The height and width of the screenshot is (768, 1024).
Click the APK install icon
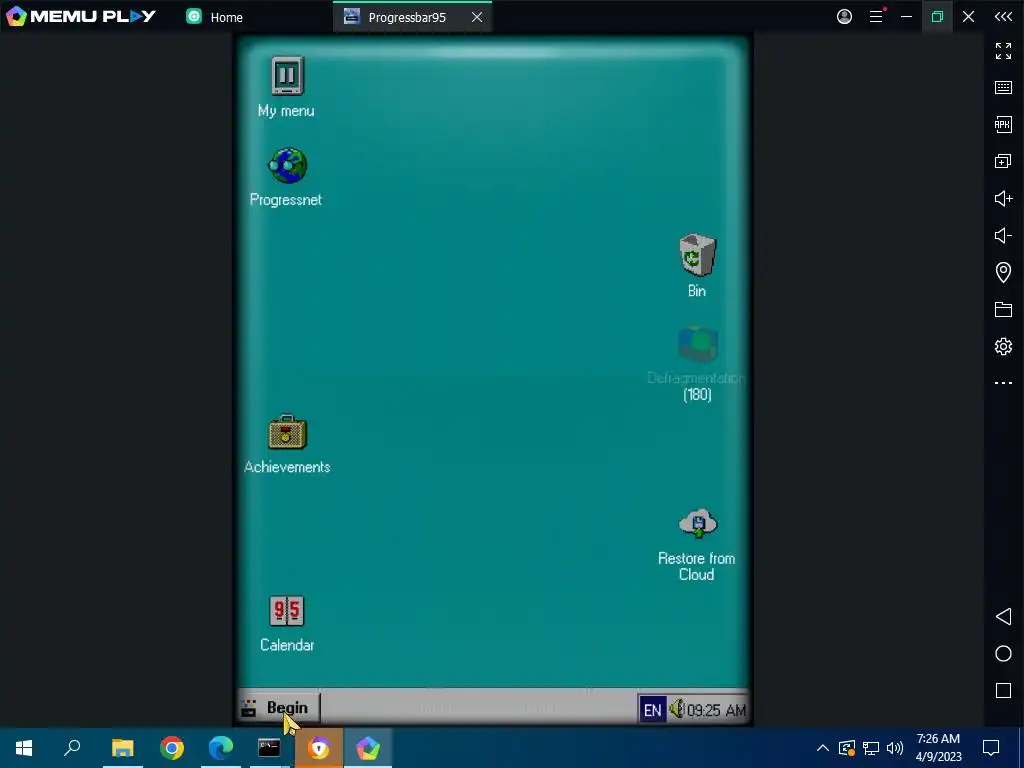point(1003,124)
